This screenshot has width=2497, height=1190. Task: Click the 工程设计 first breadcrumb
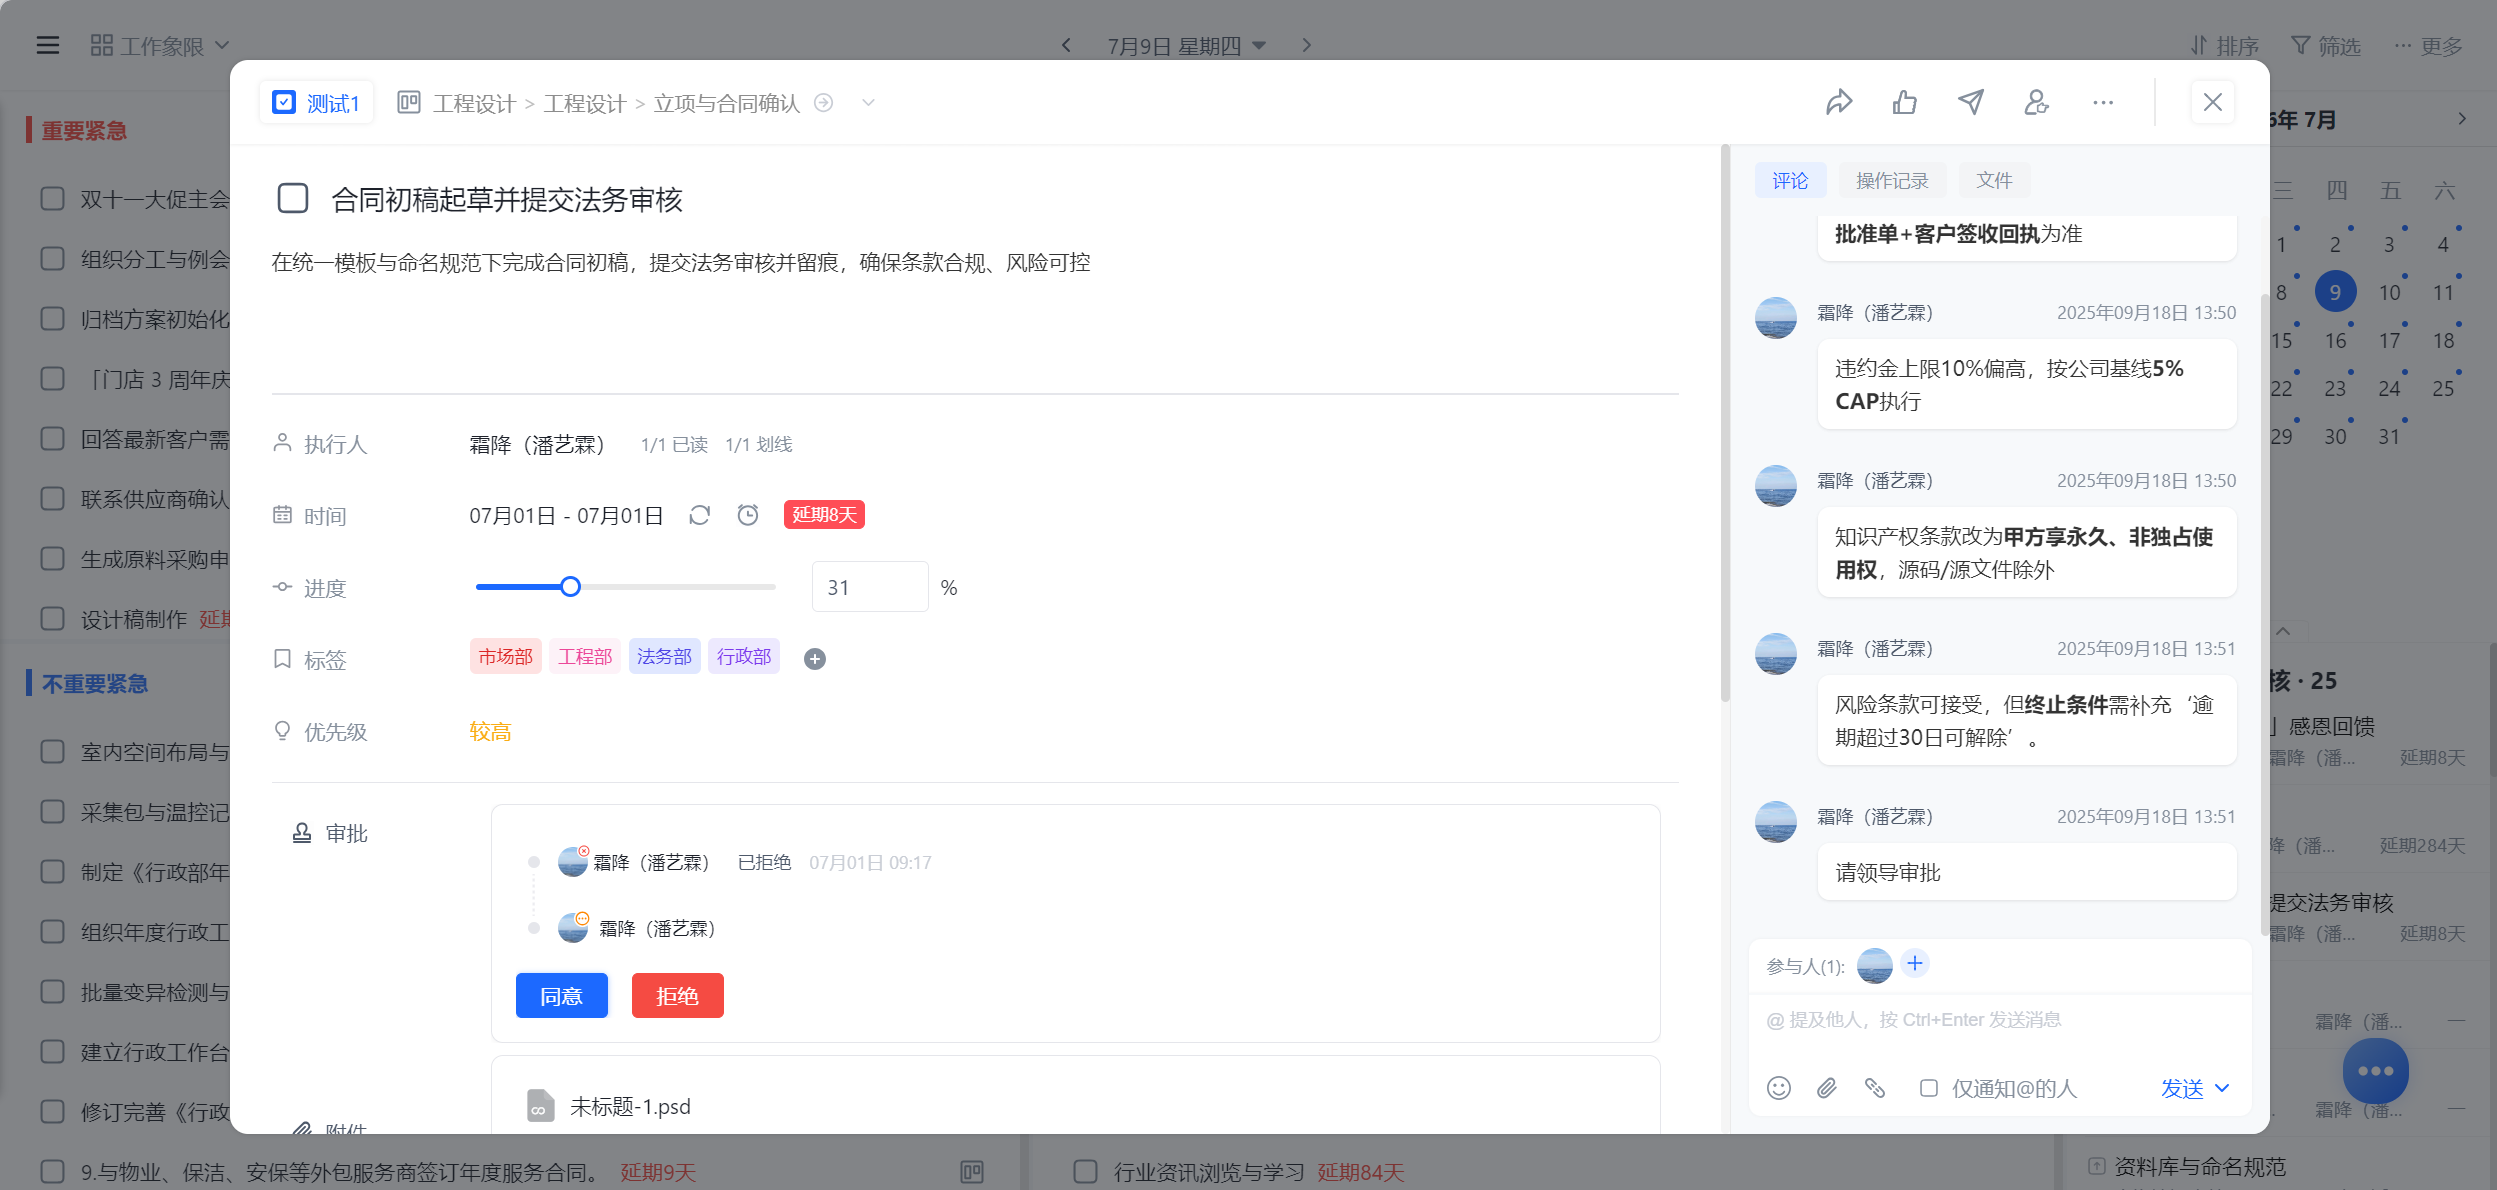click(474, 103)
